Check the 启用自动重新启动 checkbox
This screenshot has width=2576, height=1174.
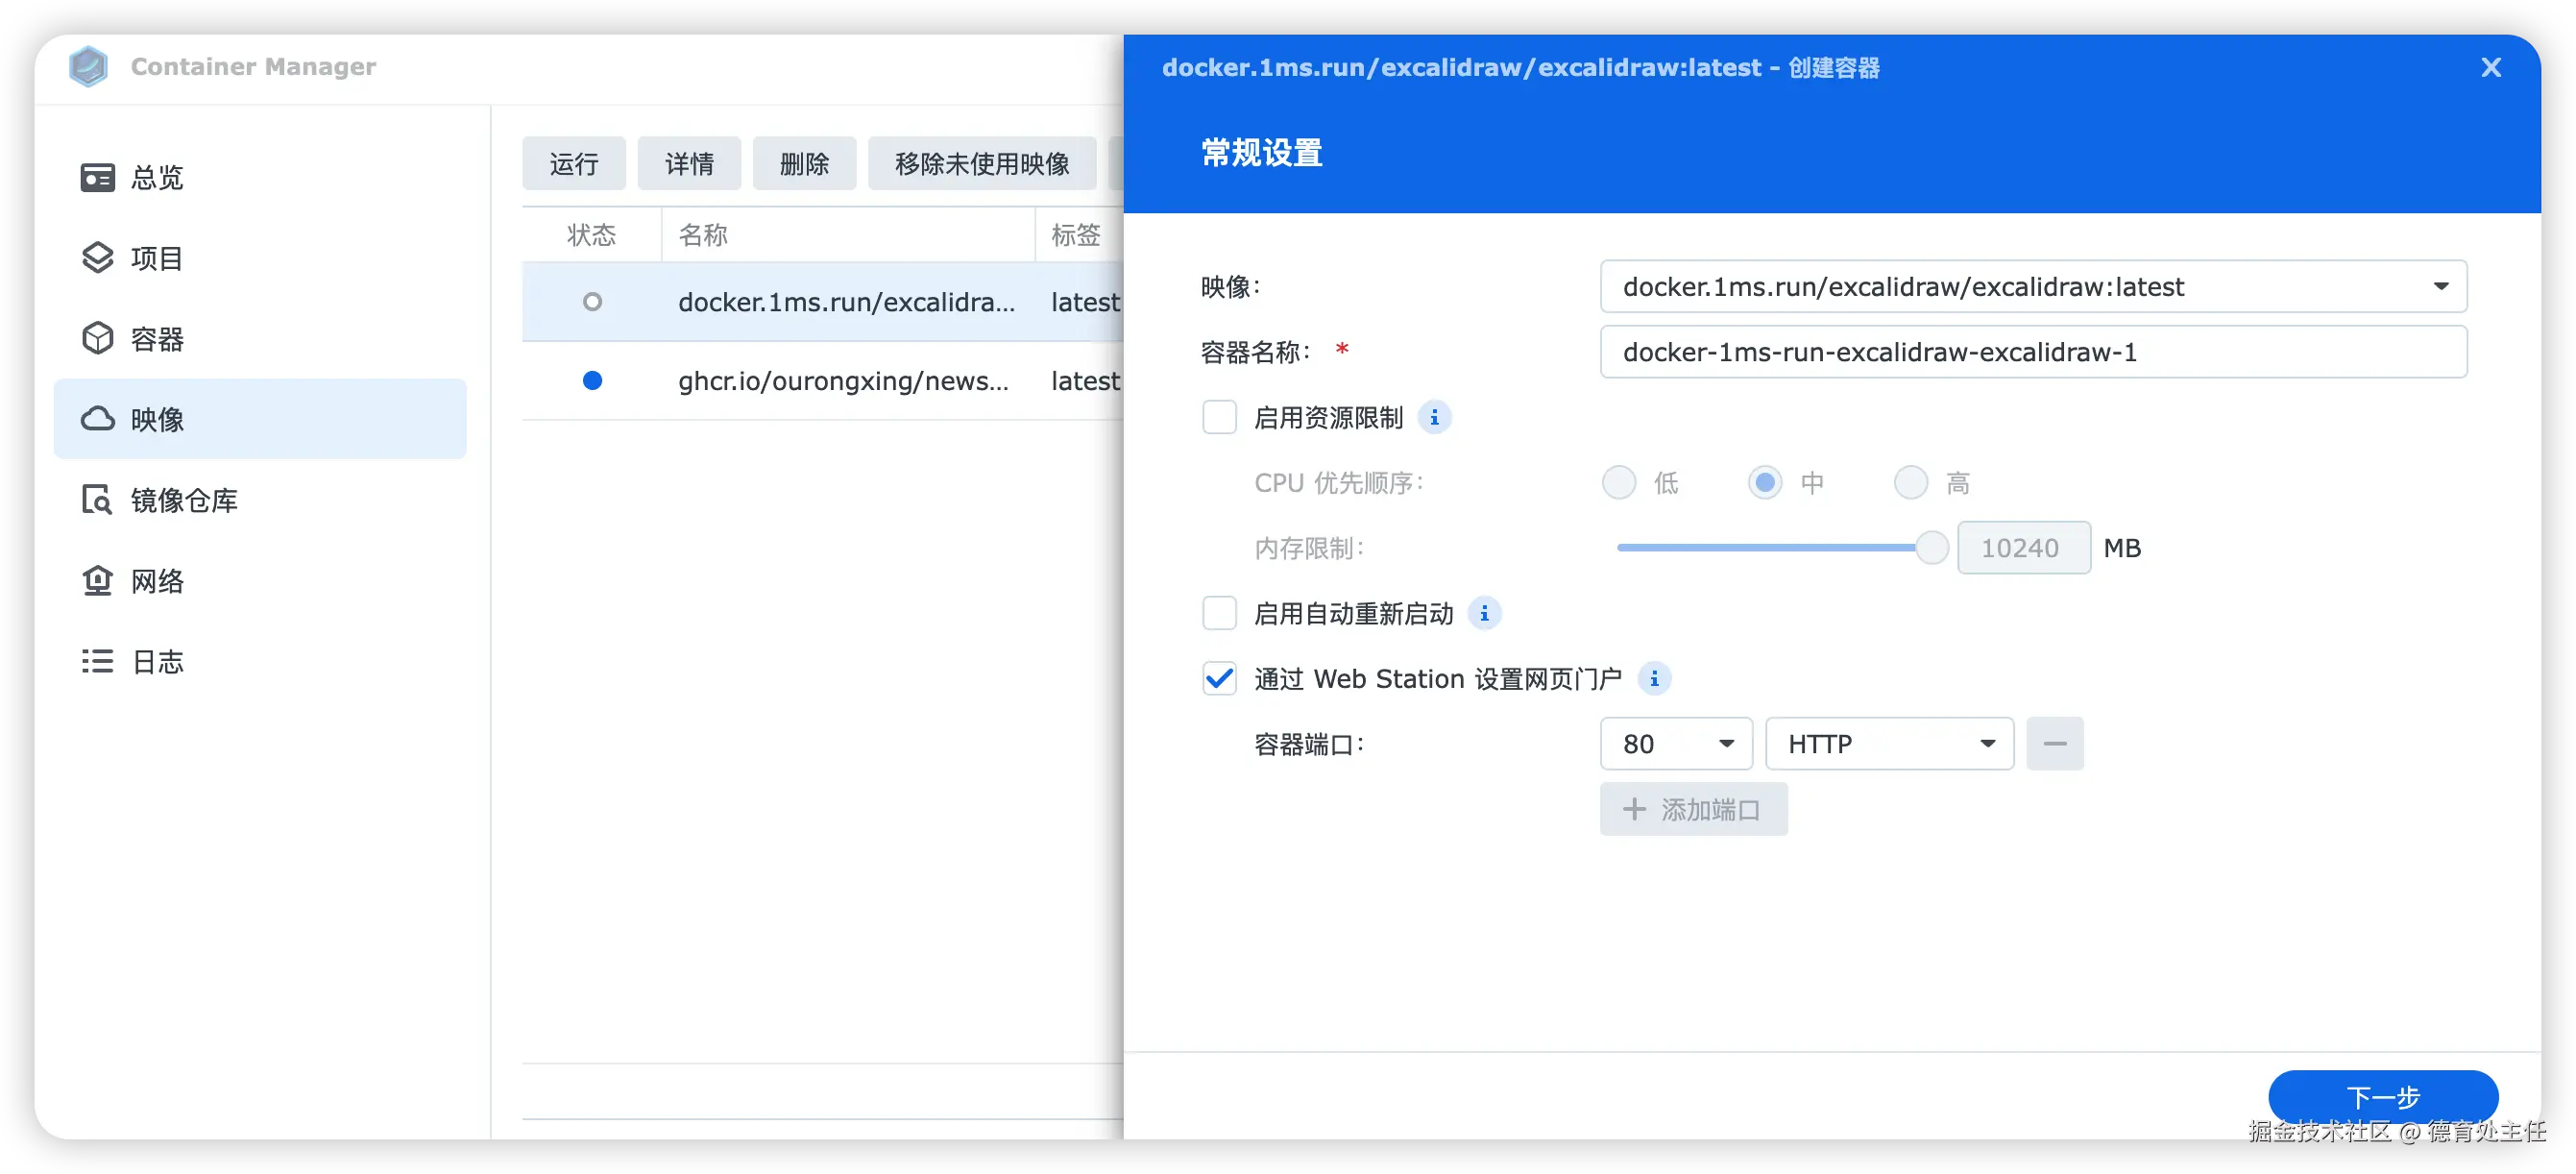click(1219, 614)
